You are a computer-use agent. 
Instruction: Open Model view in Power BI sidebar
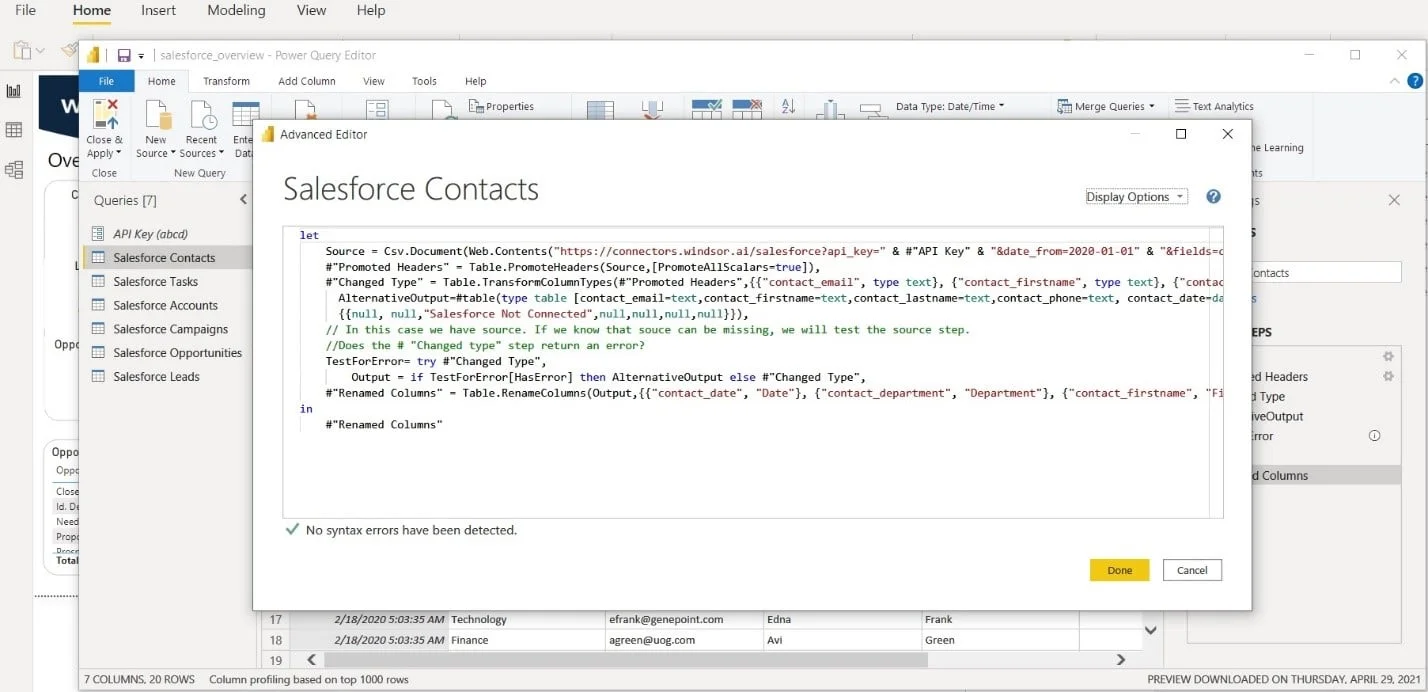tap(14, 169)
